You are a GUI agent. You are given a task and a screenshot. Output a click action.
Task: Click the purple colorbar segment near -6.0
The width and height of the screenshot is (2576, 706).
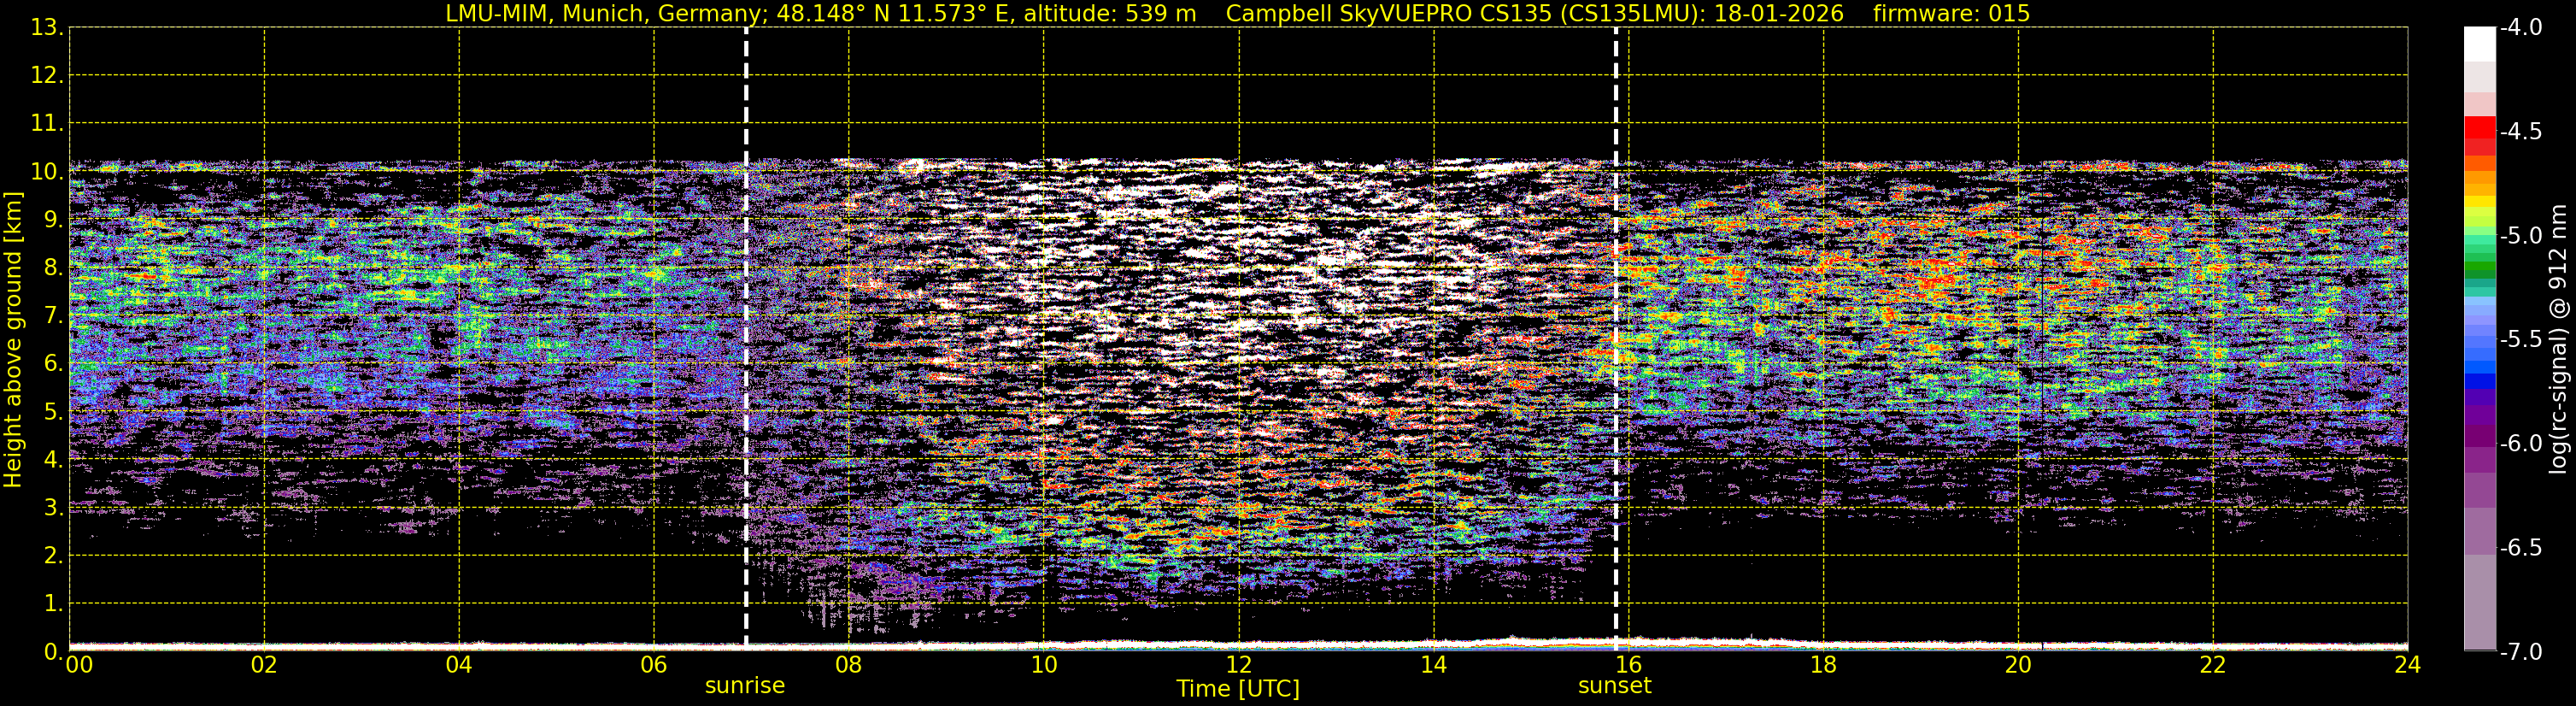2480,437
